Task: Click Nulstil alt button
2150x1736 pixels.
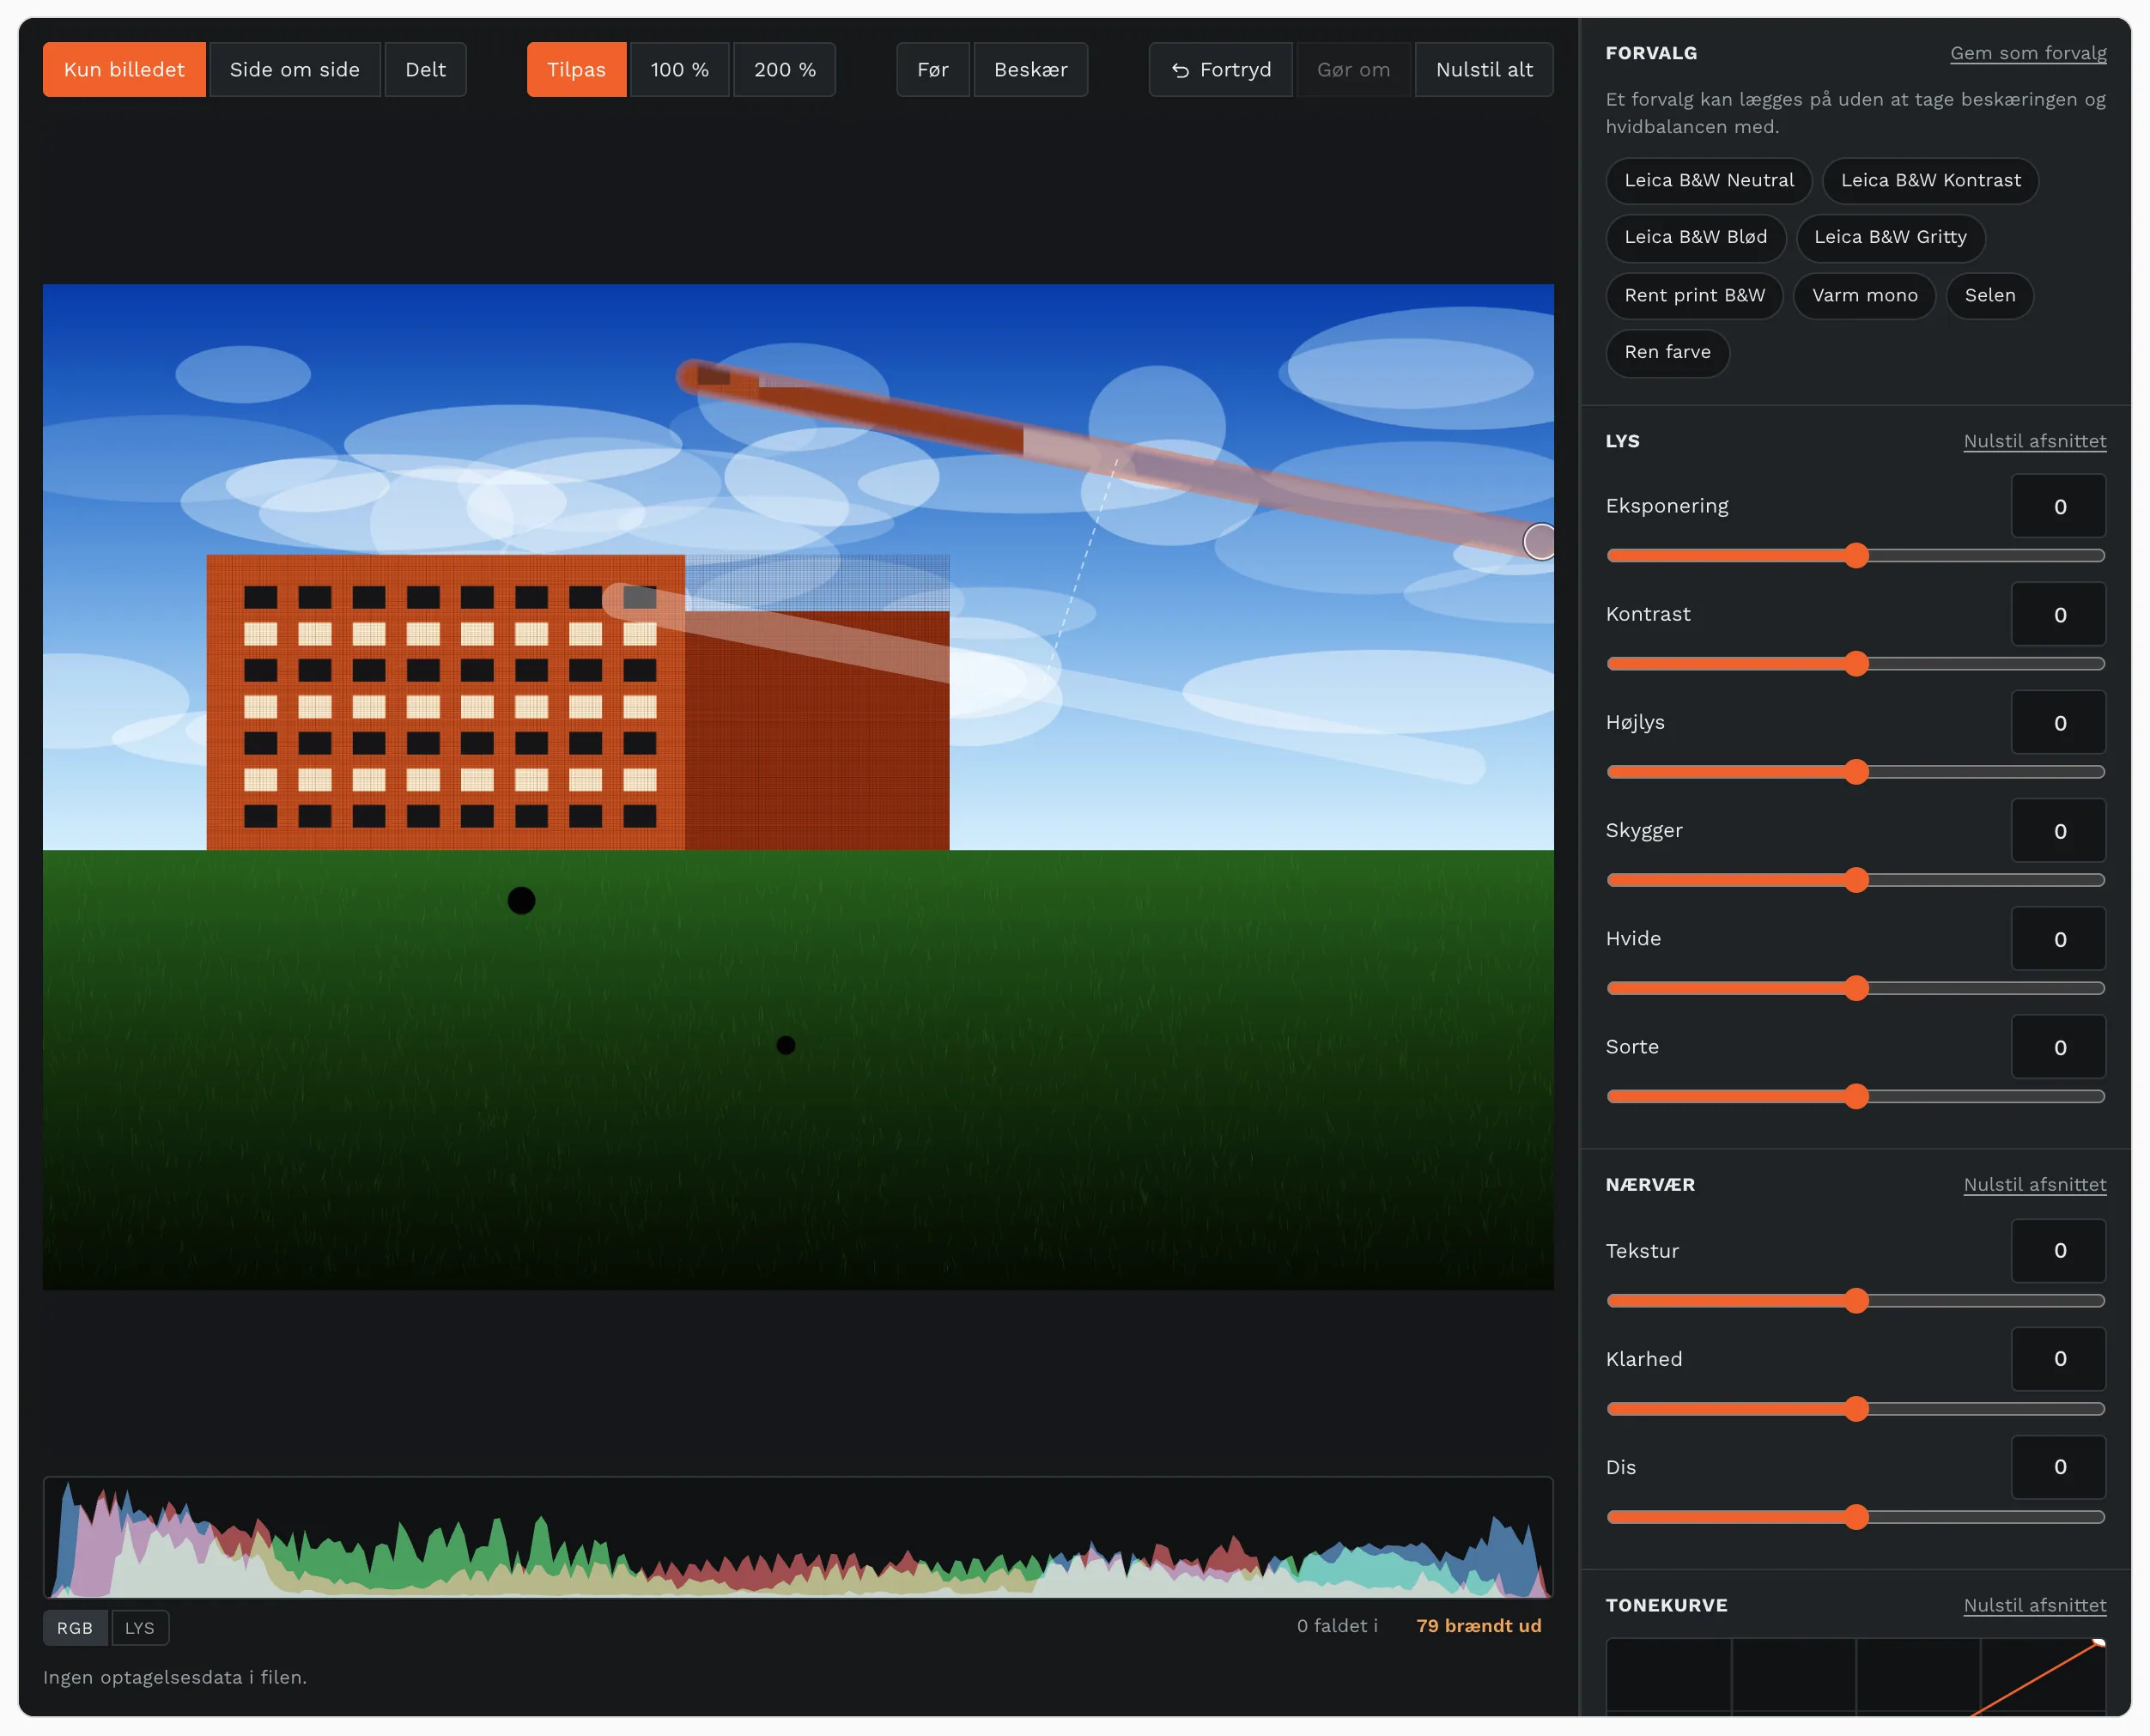Action: (x=1484, y=70)
